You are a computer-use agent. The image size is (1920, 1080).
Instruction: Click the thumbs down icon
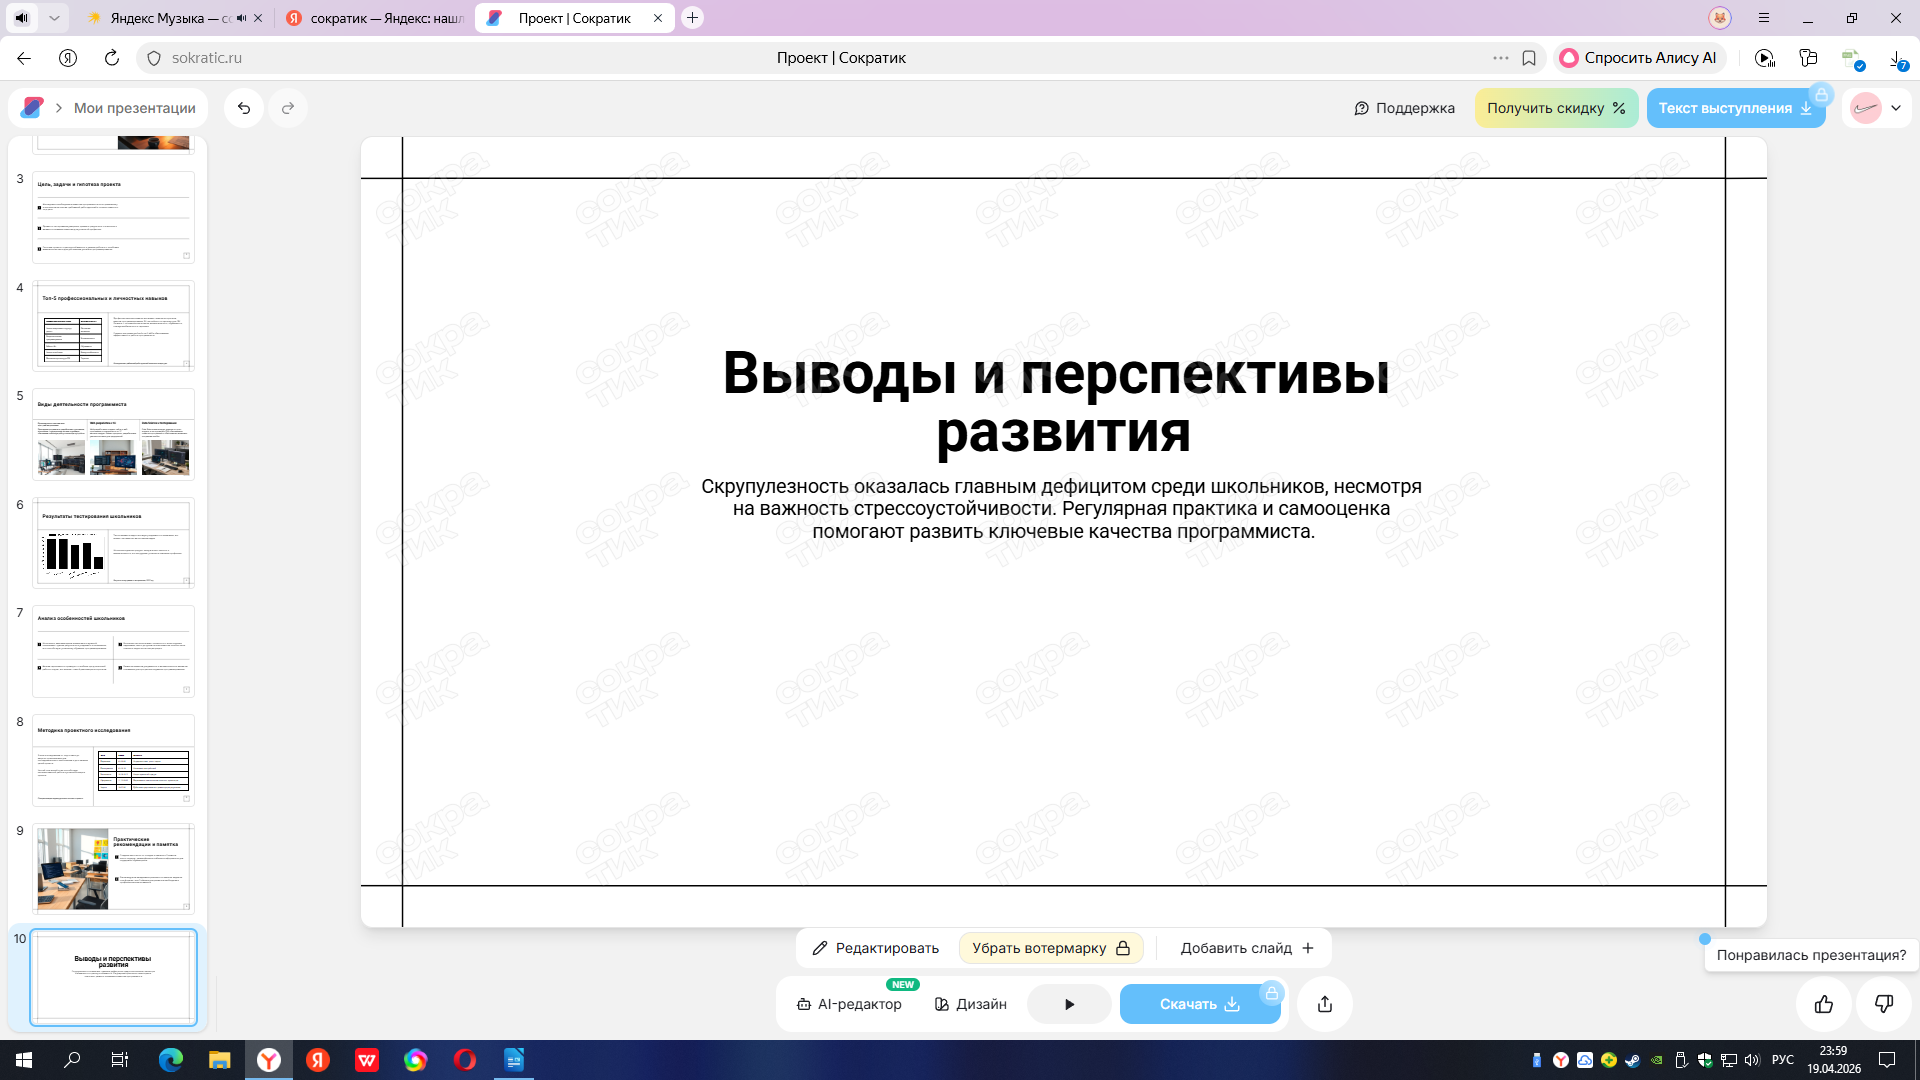(1884, 1004)
